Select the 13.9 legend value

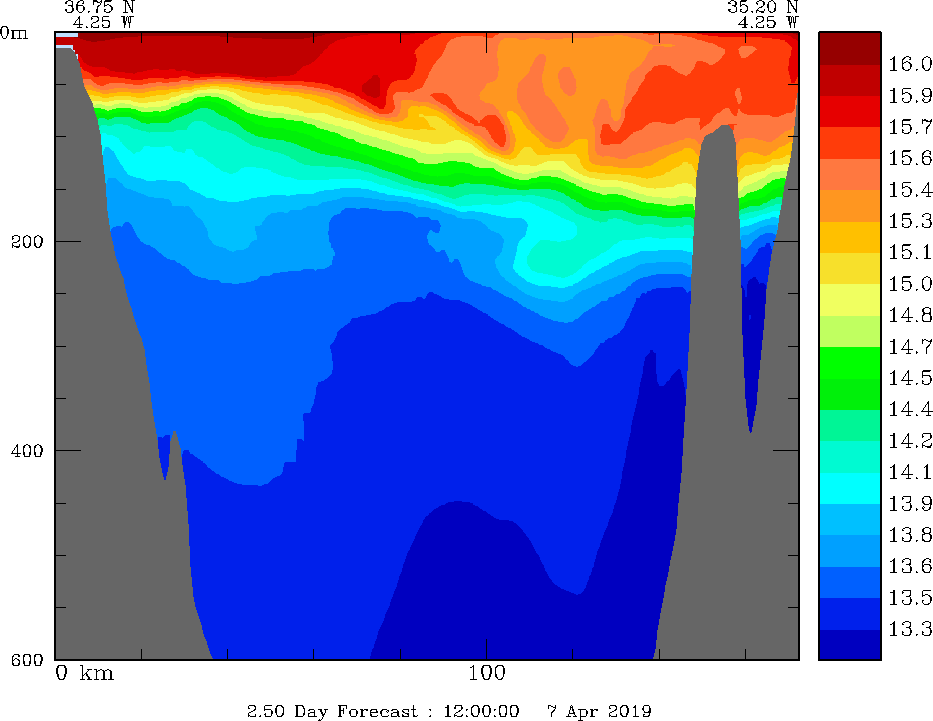coord(910,503)
